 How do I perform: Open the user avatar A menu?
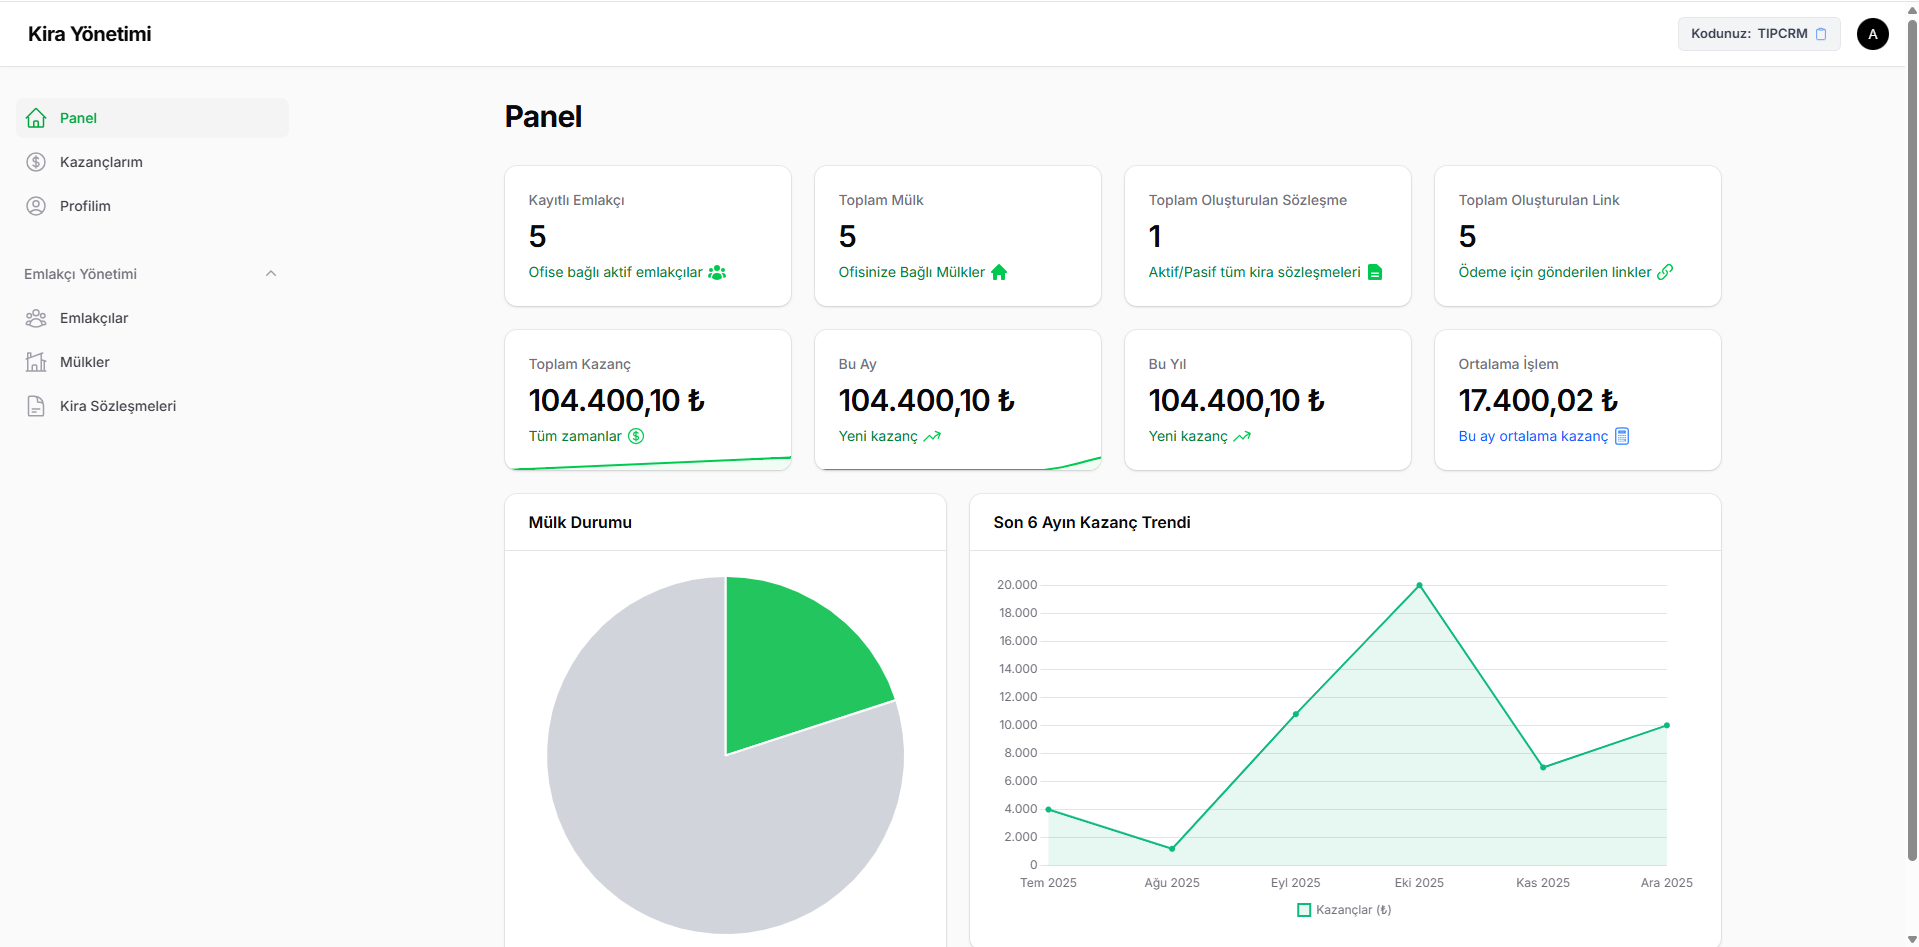1872,34
